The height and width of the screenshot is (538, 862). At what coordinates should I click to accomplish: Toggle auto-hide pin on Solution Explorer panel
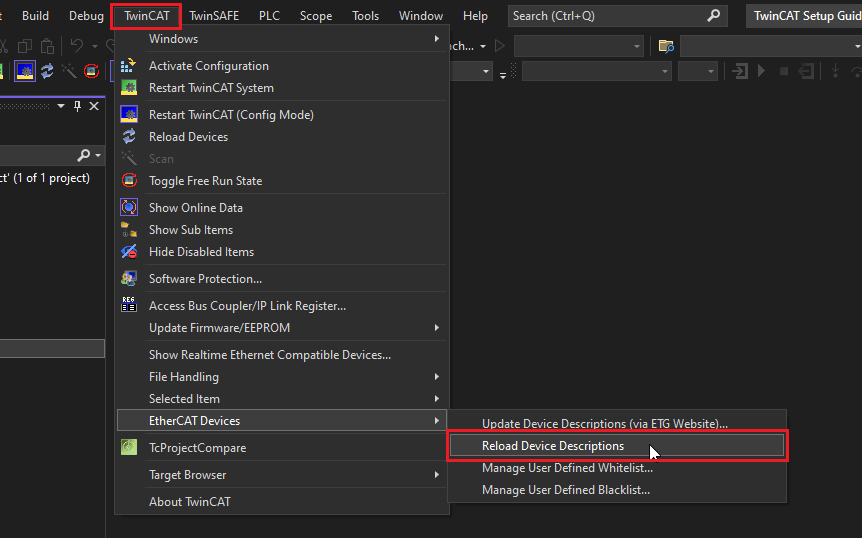[78, 106]
